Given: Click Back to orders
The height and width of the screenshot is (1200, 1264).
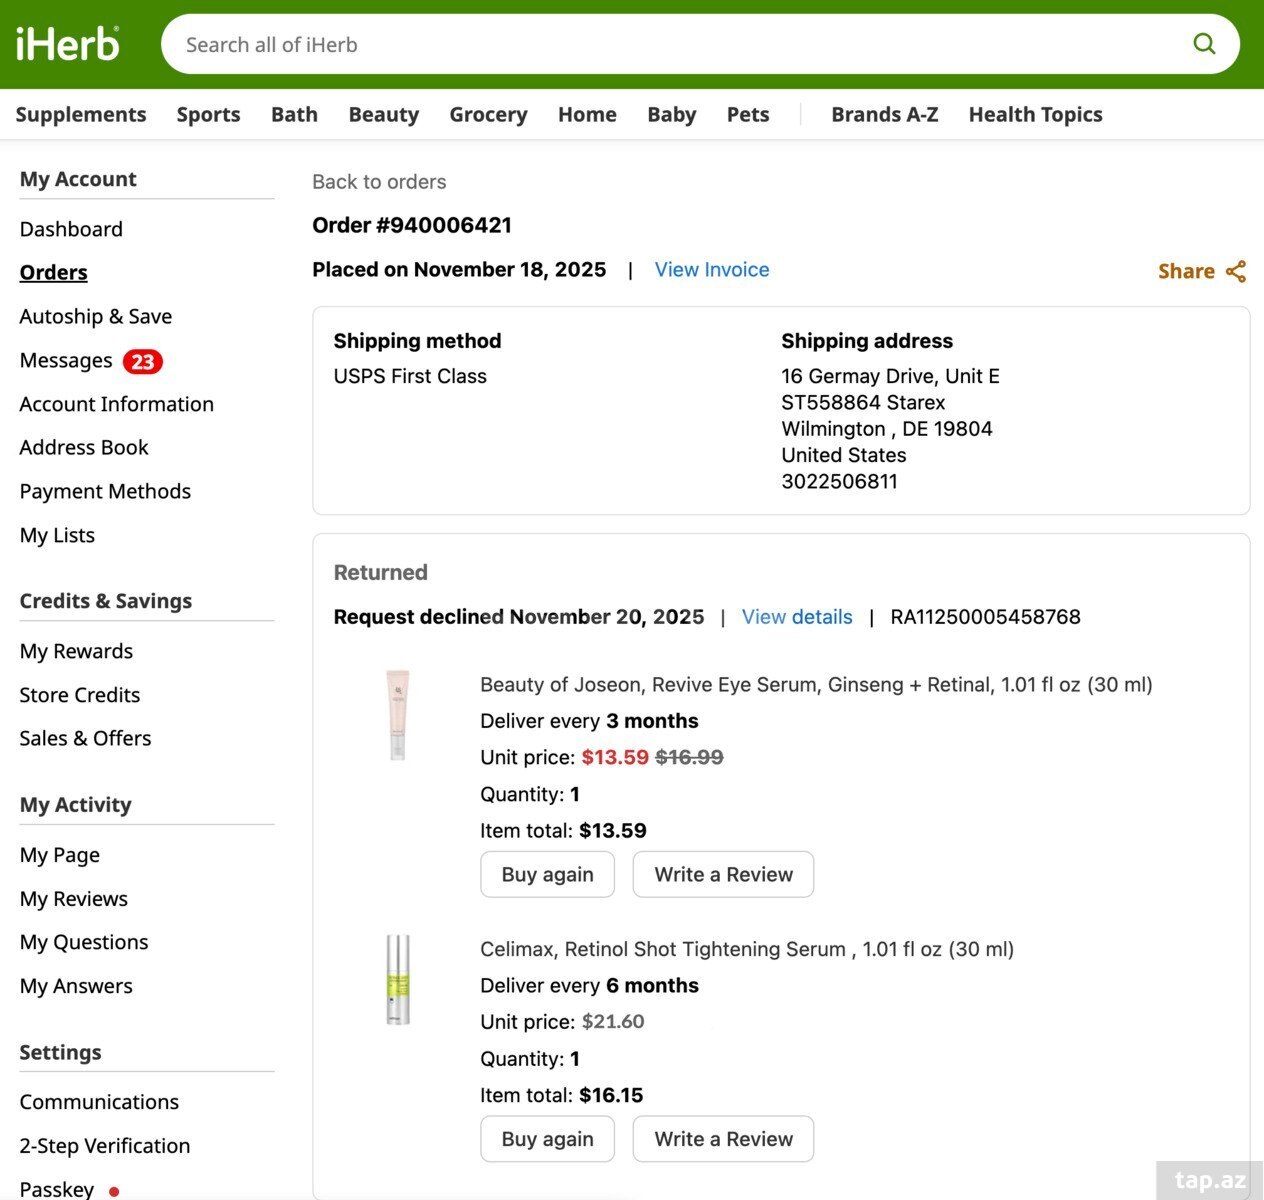Looking at the screenshot, I should [379, 182].
